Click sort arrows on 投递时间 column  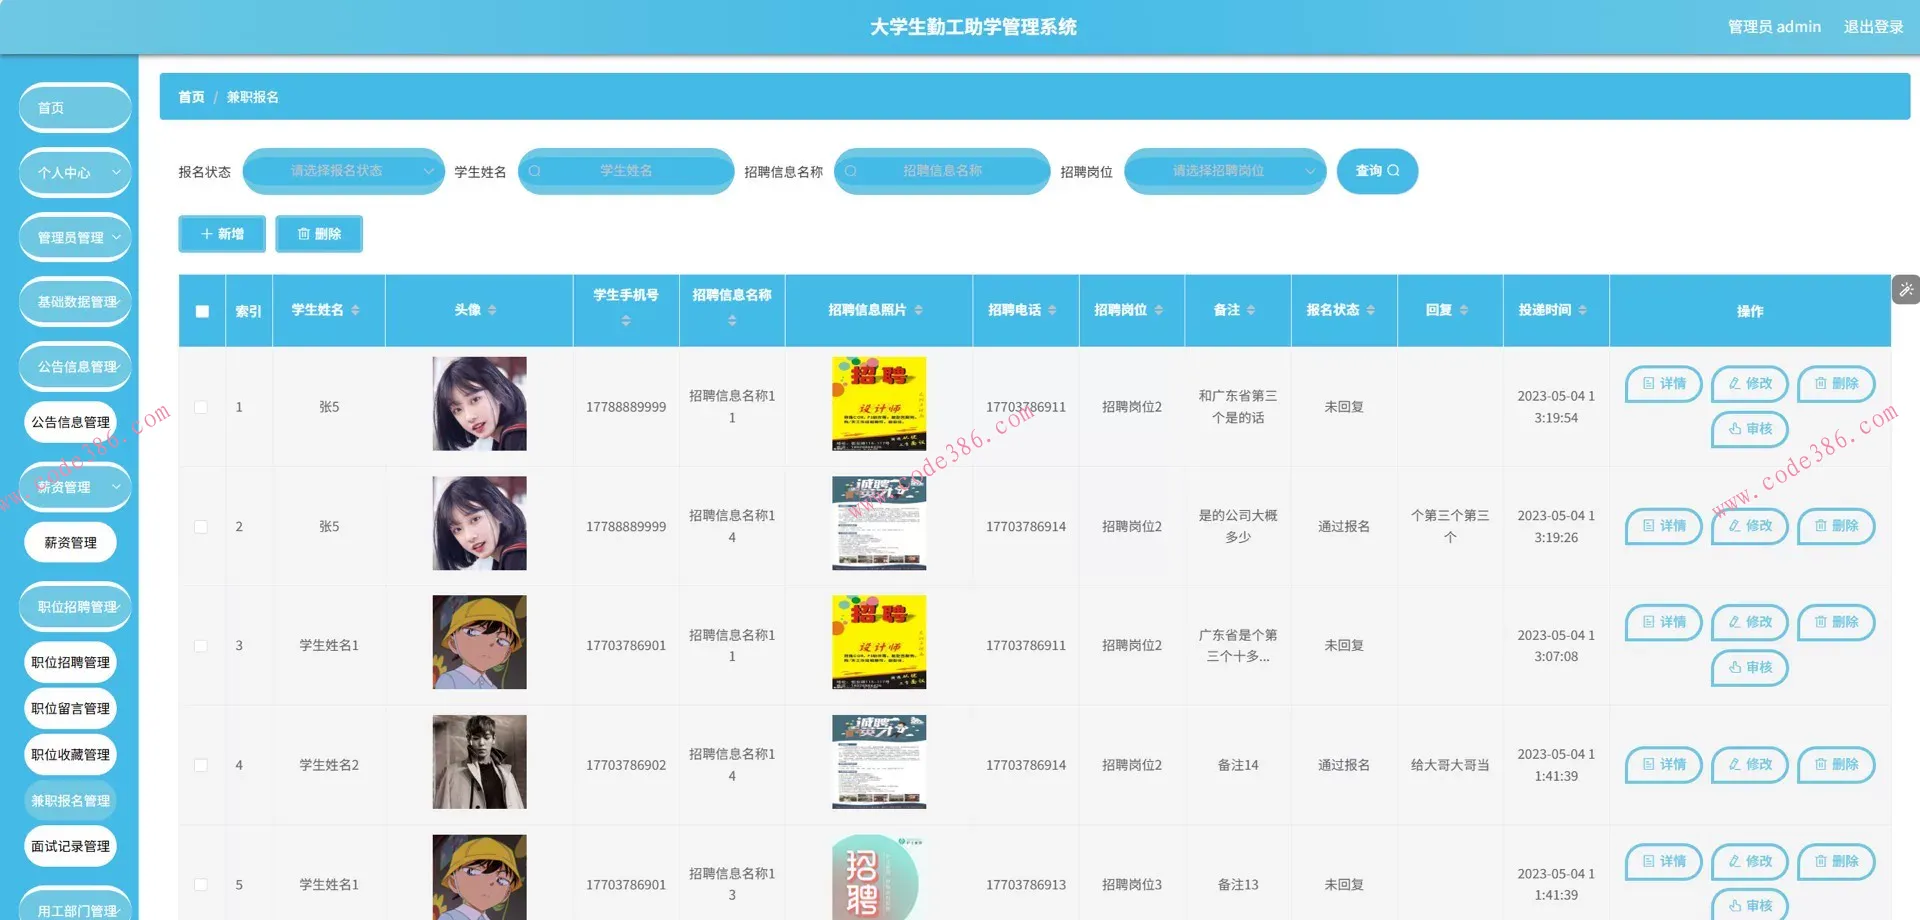point(1581,310)
